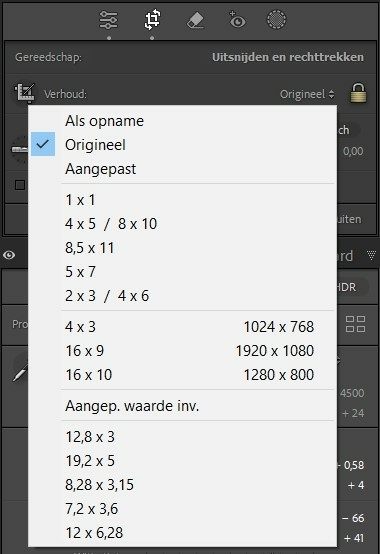Open the profile browser grid icon
The height and width of the screenshot is (554, 380).
pos(355,324)
